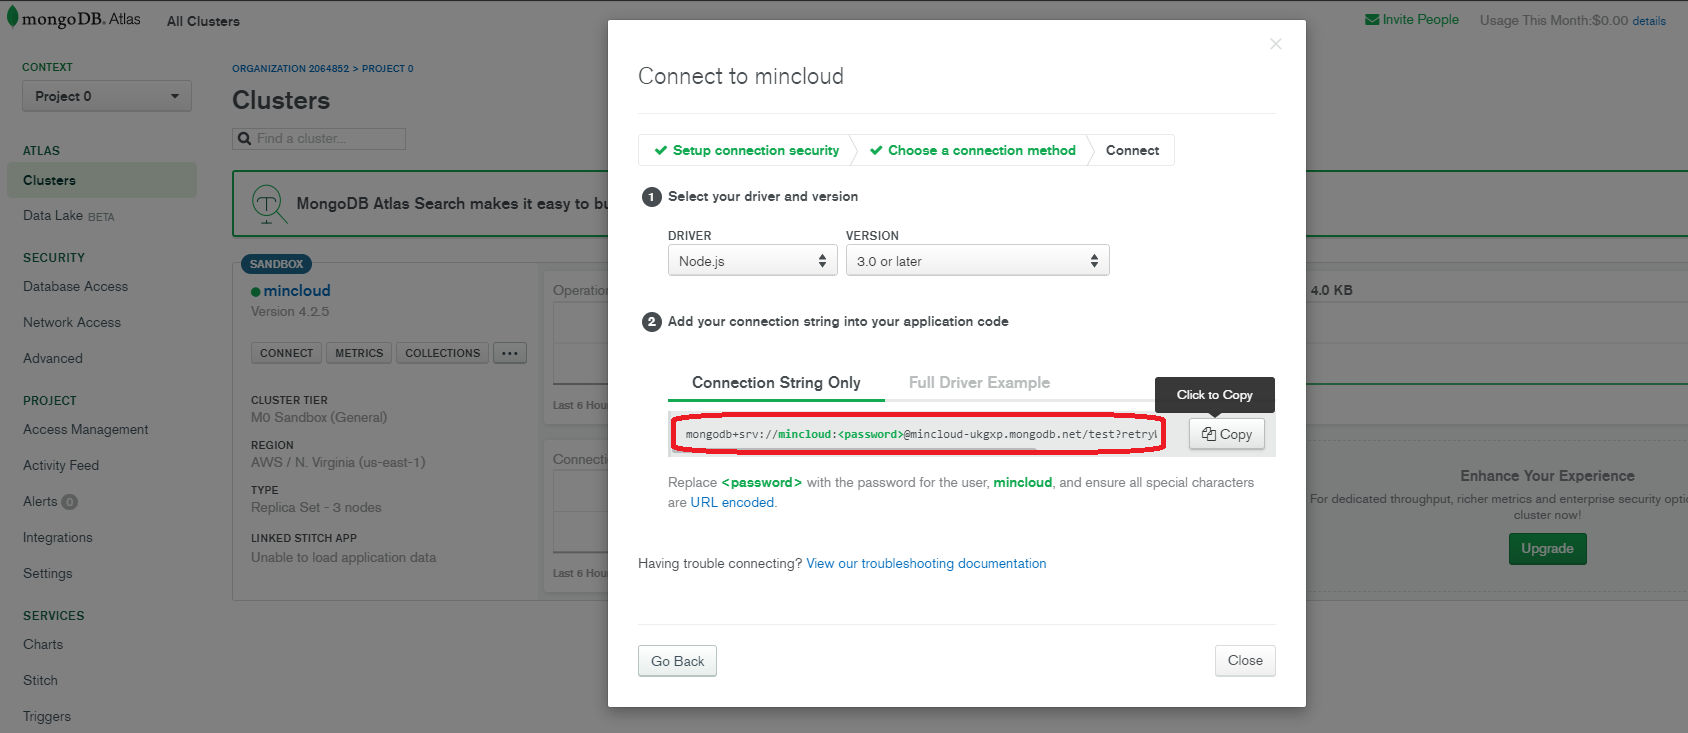Click 'Version 4.2.5' text under mincloud

[290, 312]
